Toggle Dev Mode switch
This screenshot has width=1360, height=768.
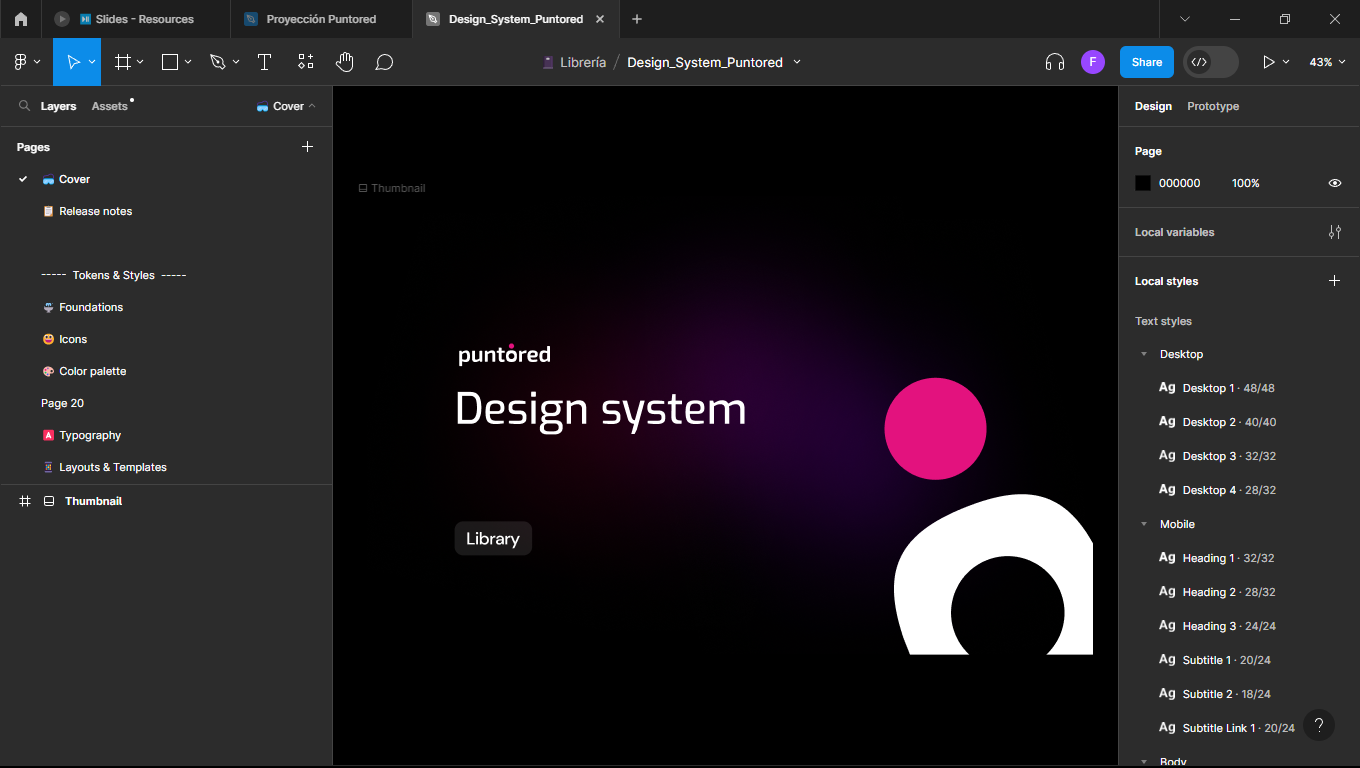click(x=1210, y=62)
